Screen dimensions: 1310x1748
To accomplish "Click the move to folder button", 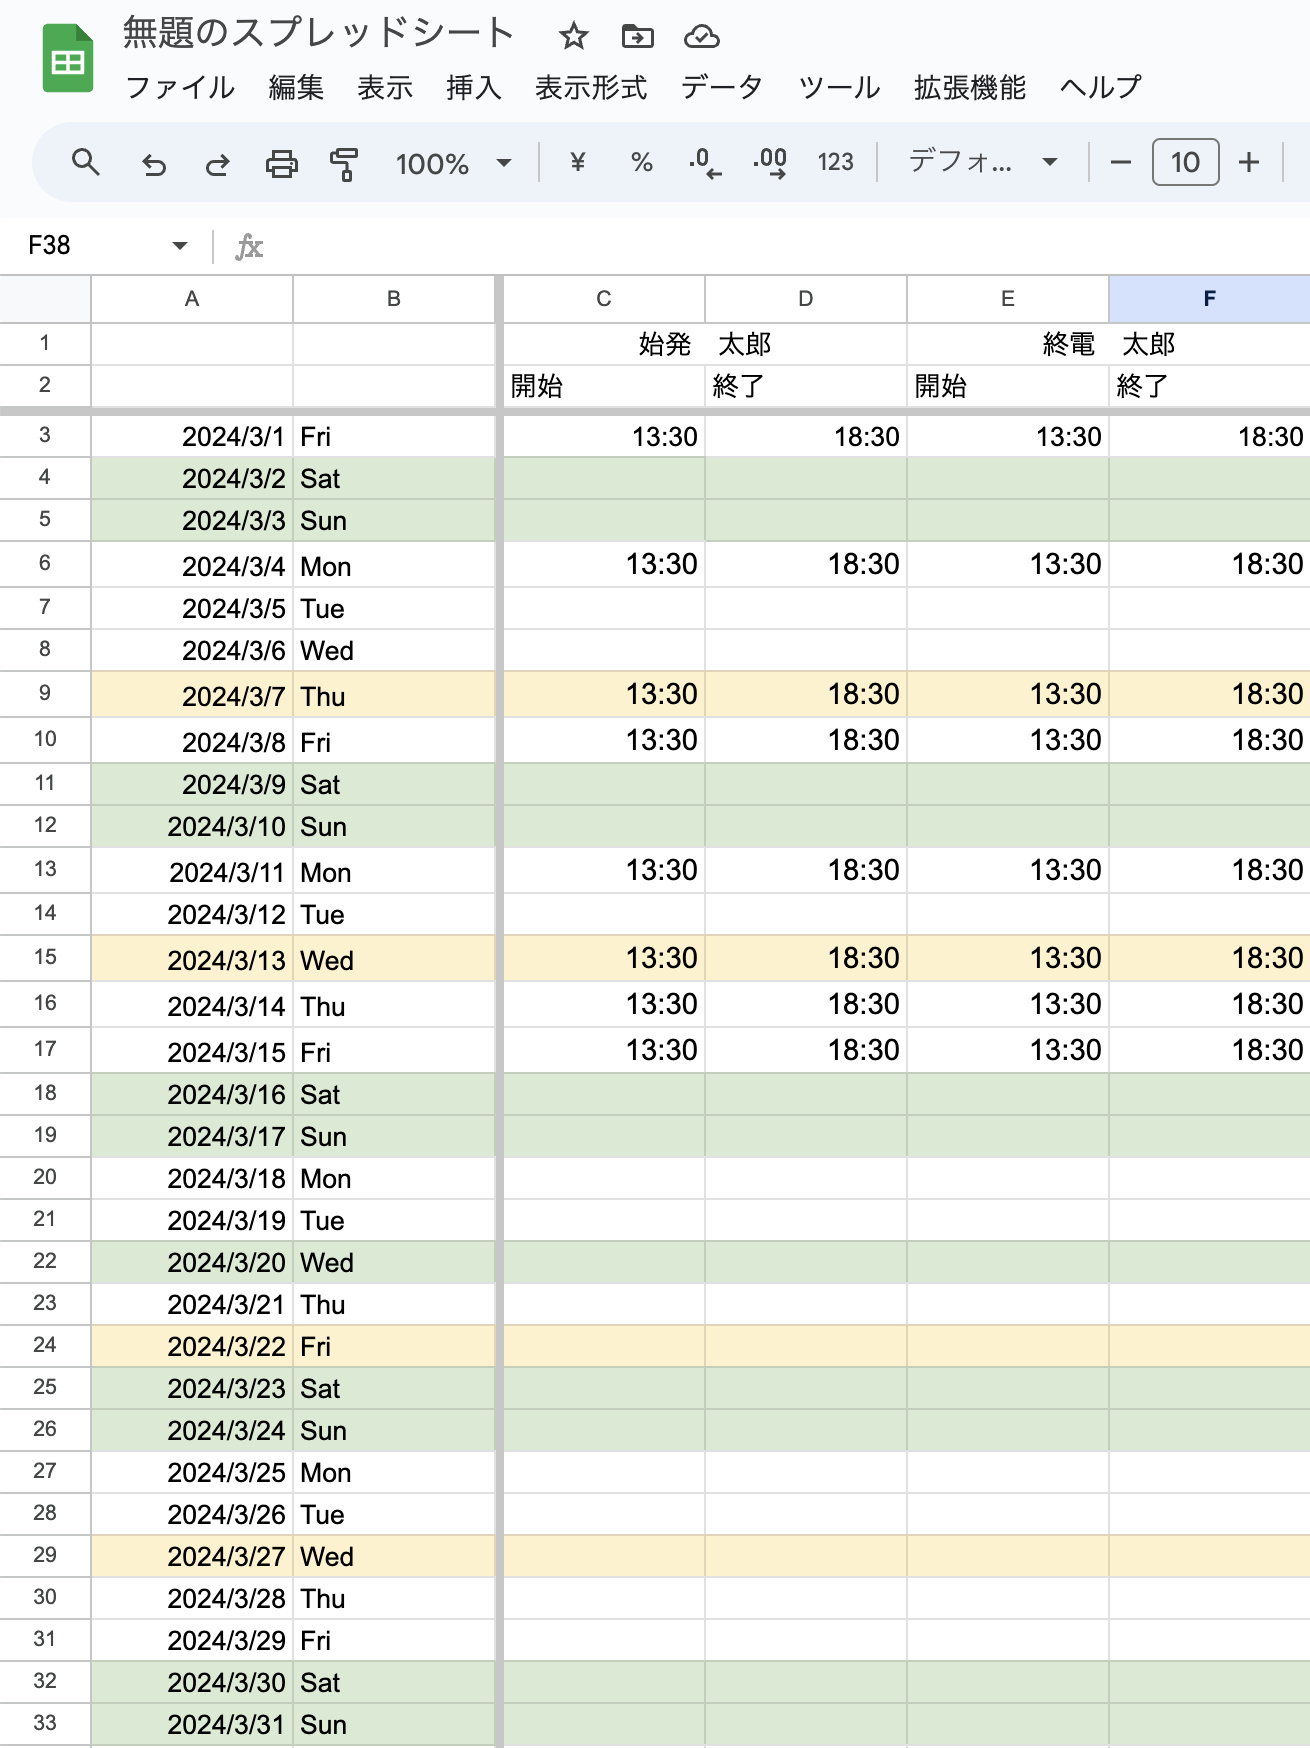I will click(638, 36).
